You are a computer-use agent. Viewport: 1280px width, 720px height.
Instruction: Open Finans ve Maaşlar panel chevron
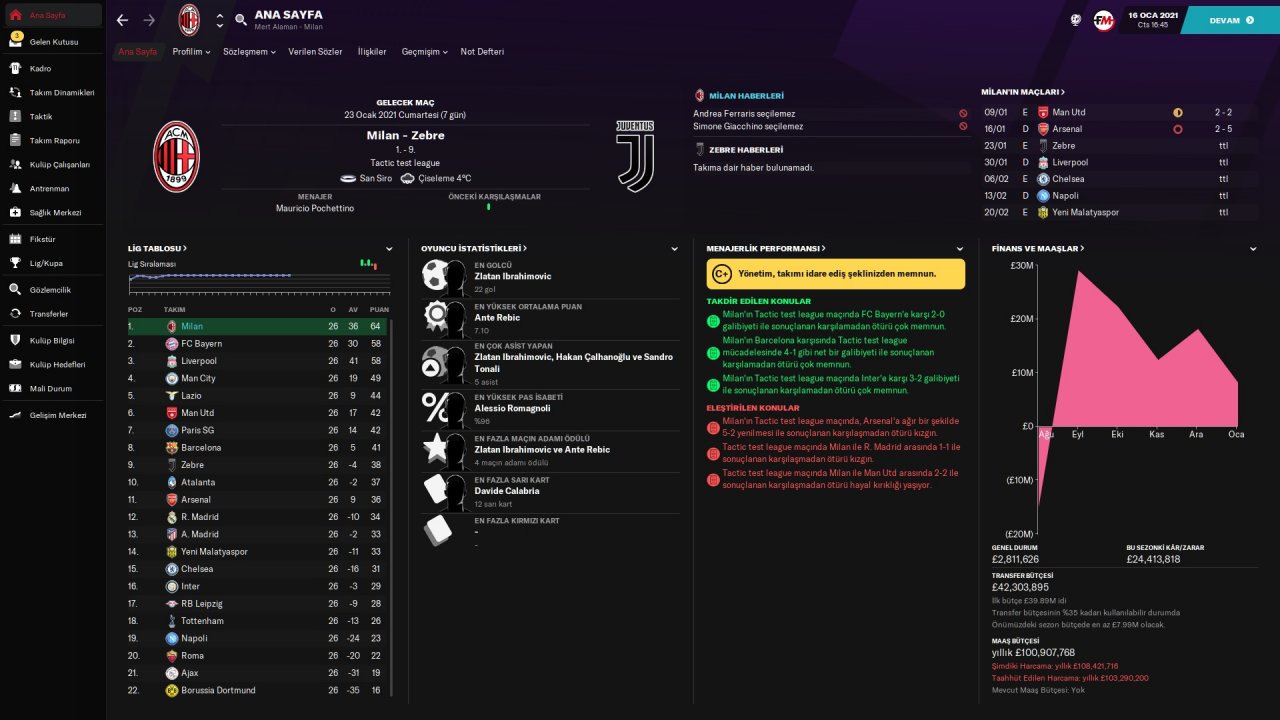[x=1253, y=248]
